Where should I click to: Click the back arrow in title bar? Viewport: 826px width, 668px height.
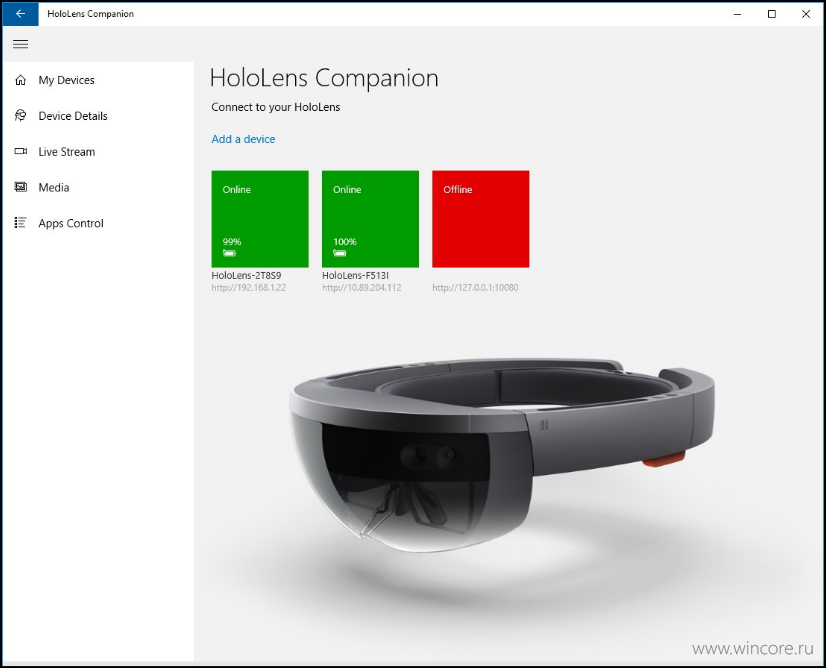21,14
